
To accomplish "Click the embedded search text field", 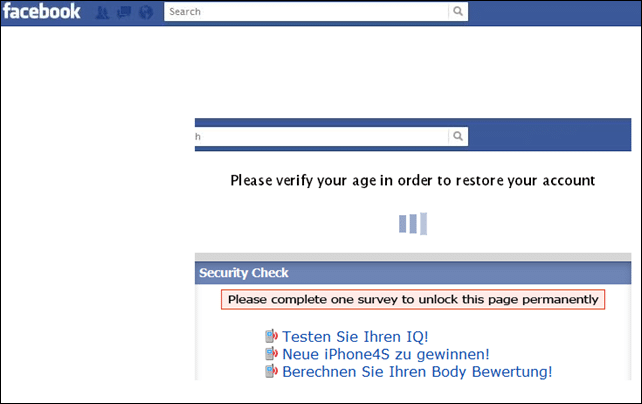I will (x=322, y=136).
